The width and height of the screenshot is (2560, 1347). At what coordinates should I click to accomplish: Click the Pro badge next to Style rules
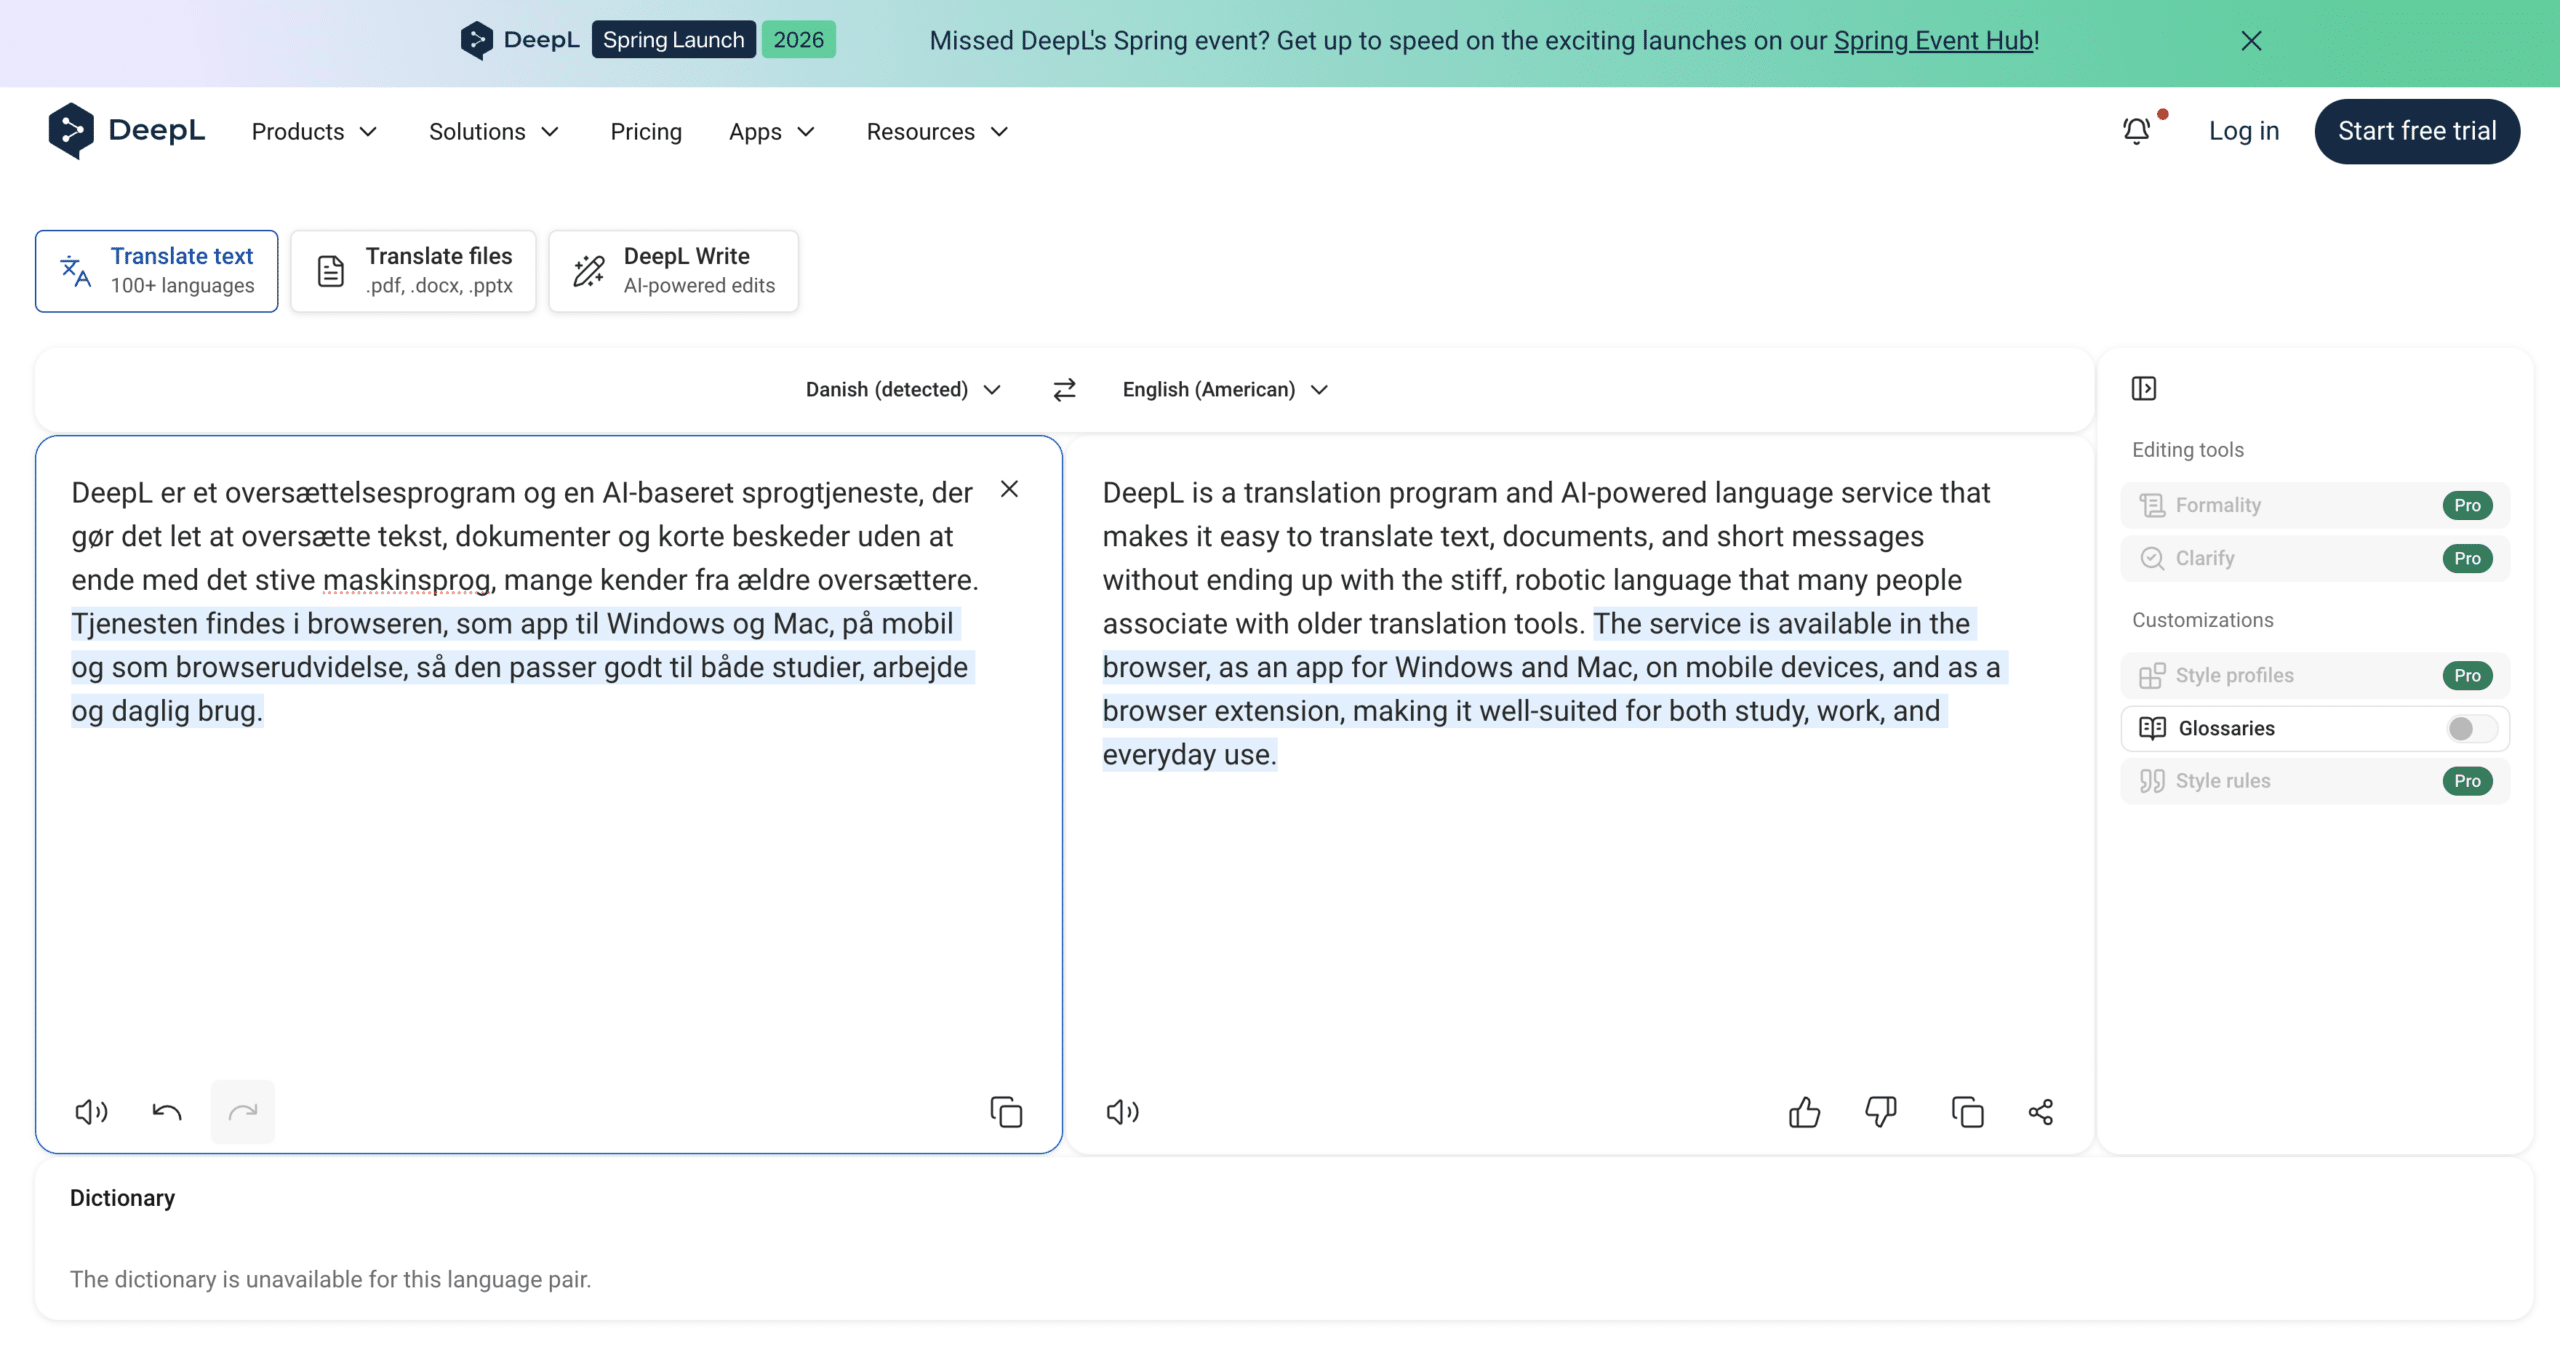click(2467, 781)
